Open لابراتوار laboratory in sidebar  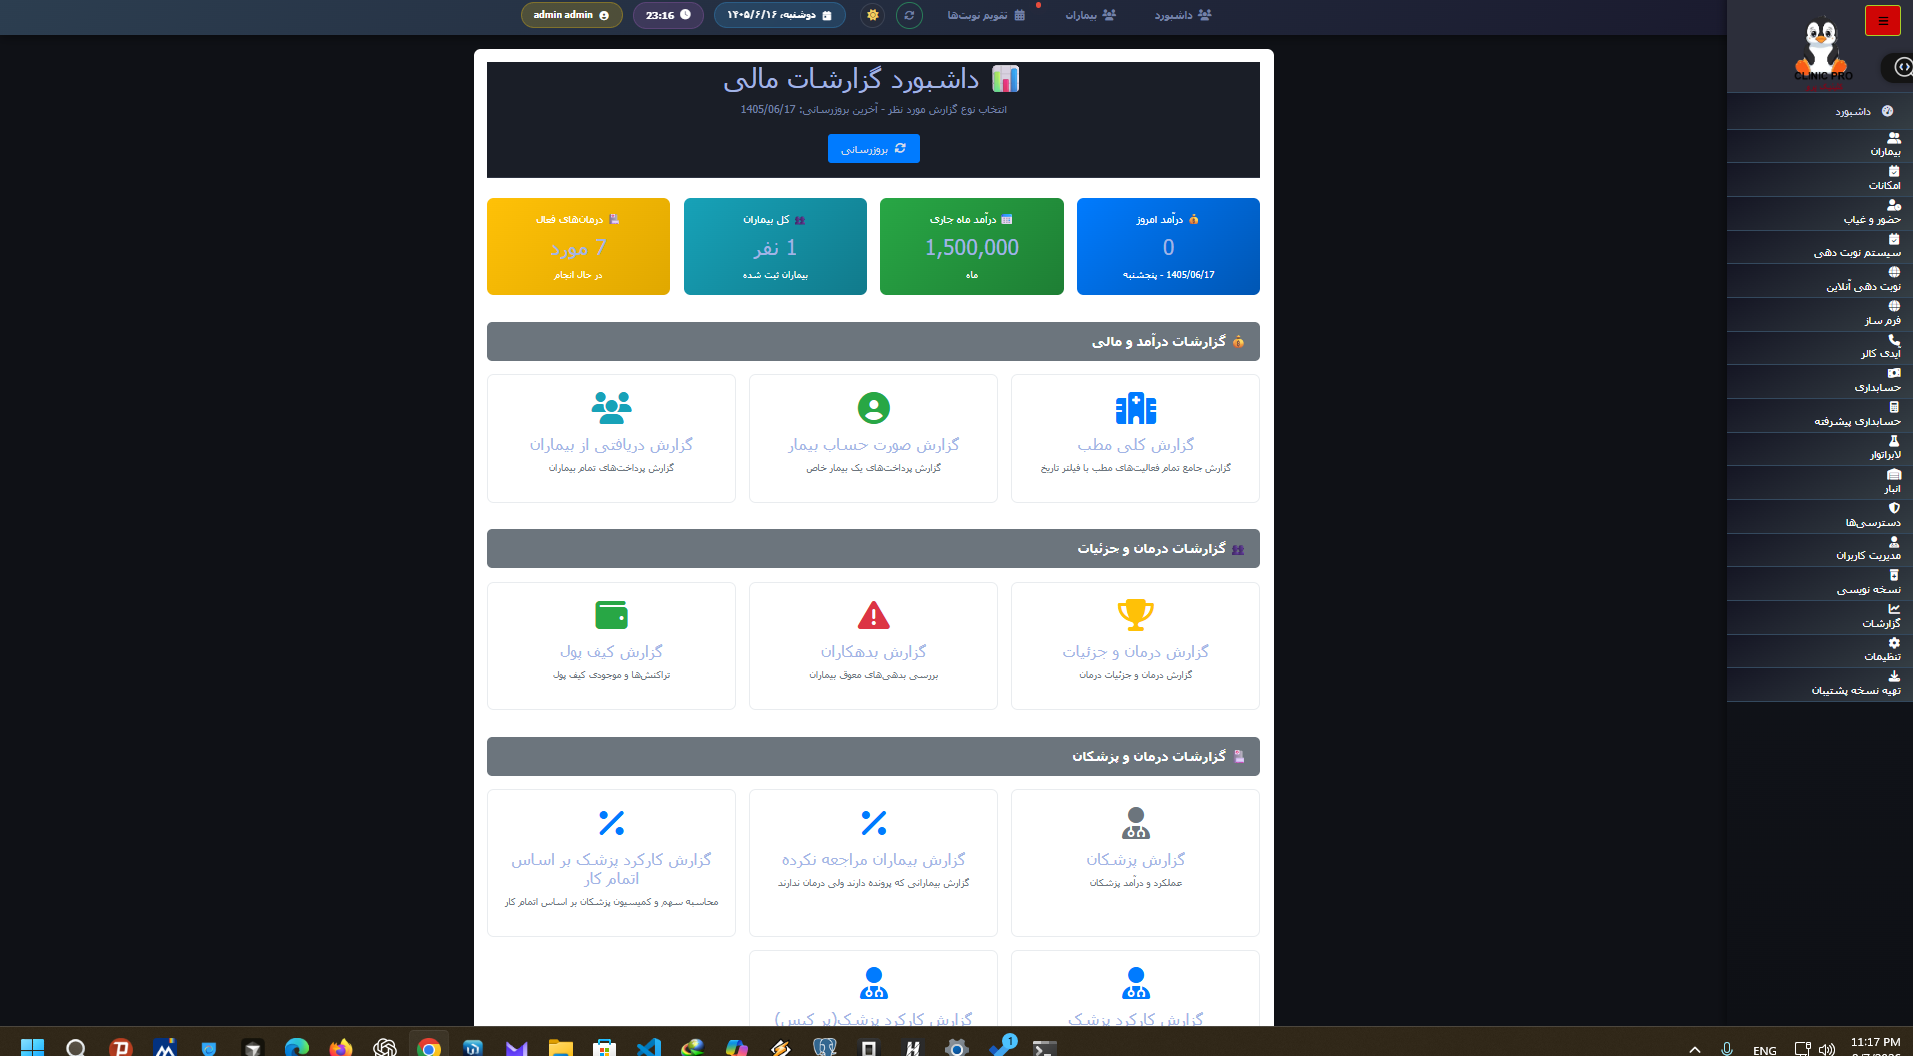pos(1819,449)
